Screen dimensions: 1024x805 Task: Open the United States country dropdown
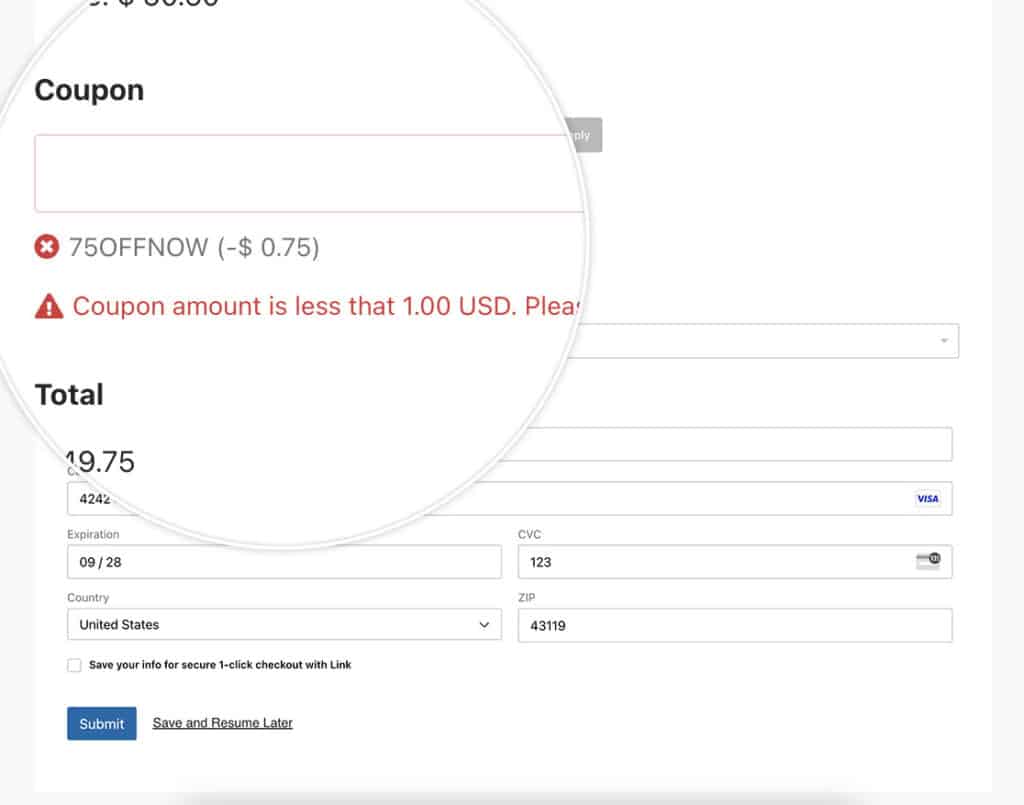[x=284, y=624]
